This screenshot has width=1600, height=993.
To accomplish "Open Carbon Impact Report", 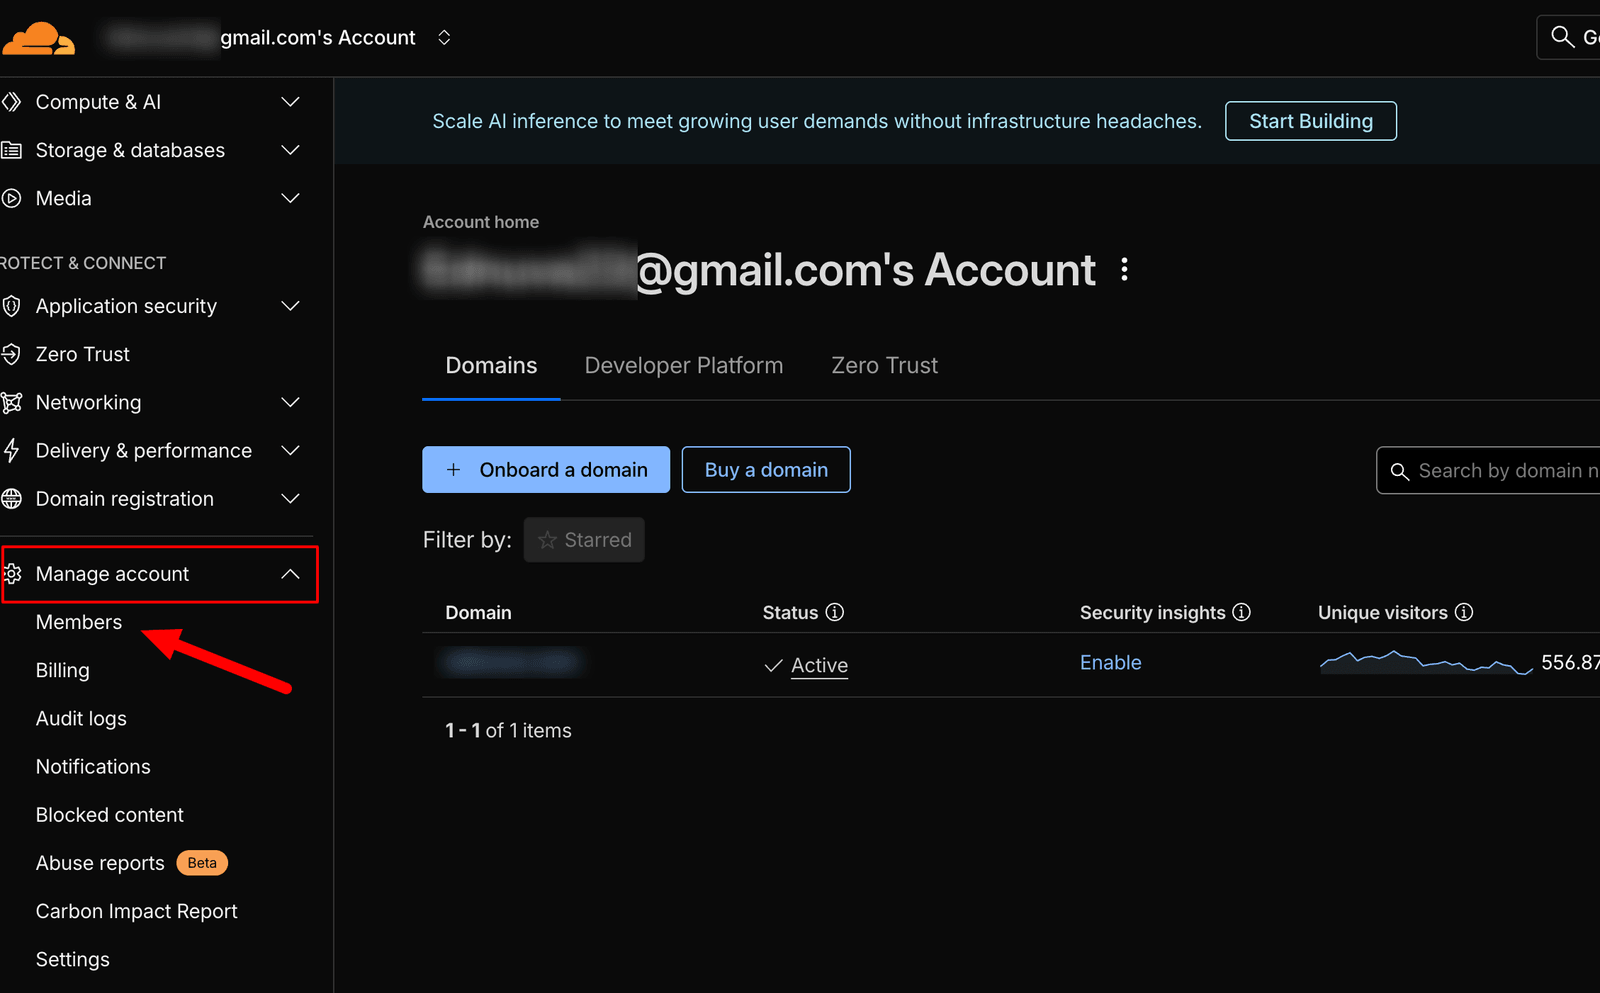I will (x=137, y=911).
